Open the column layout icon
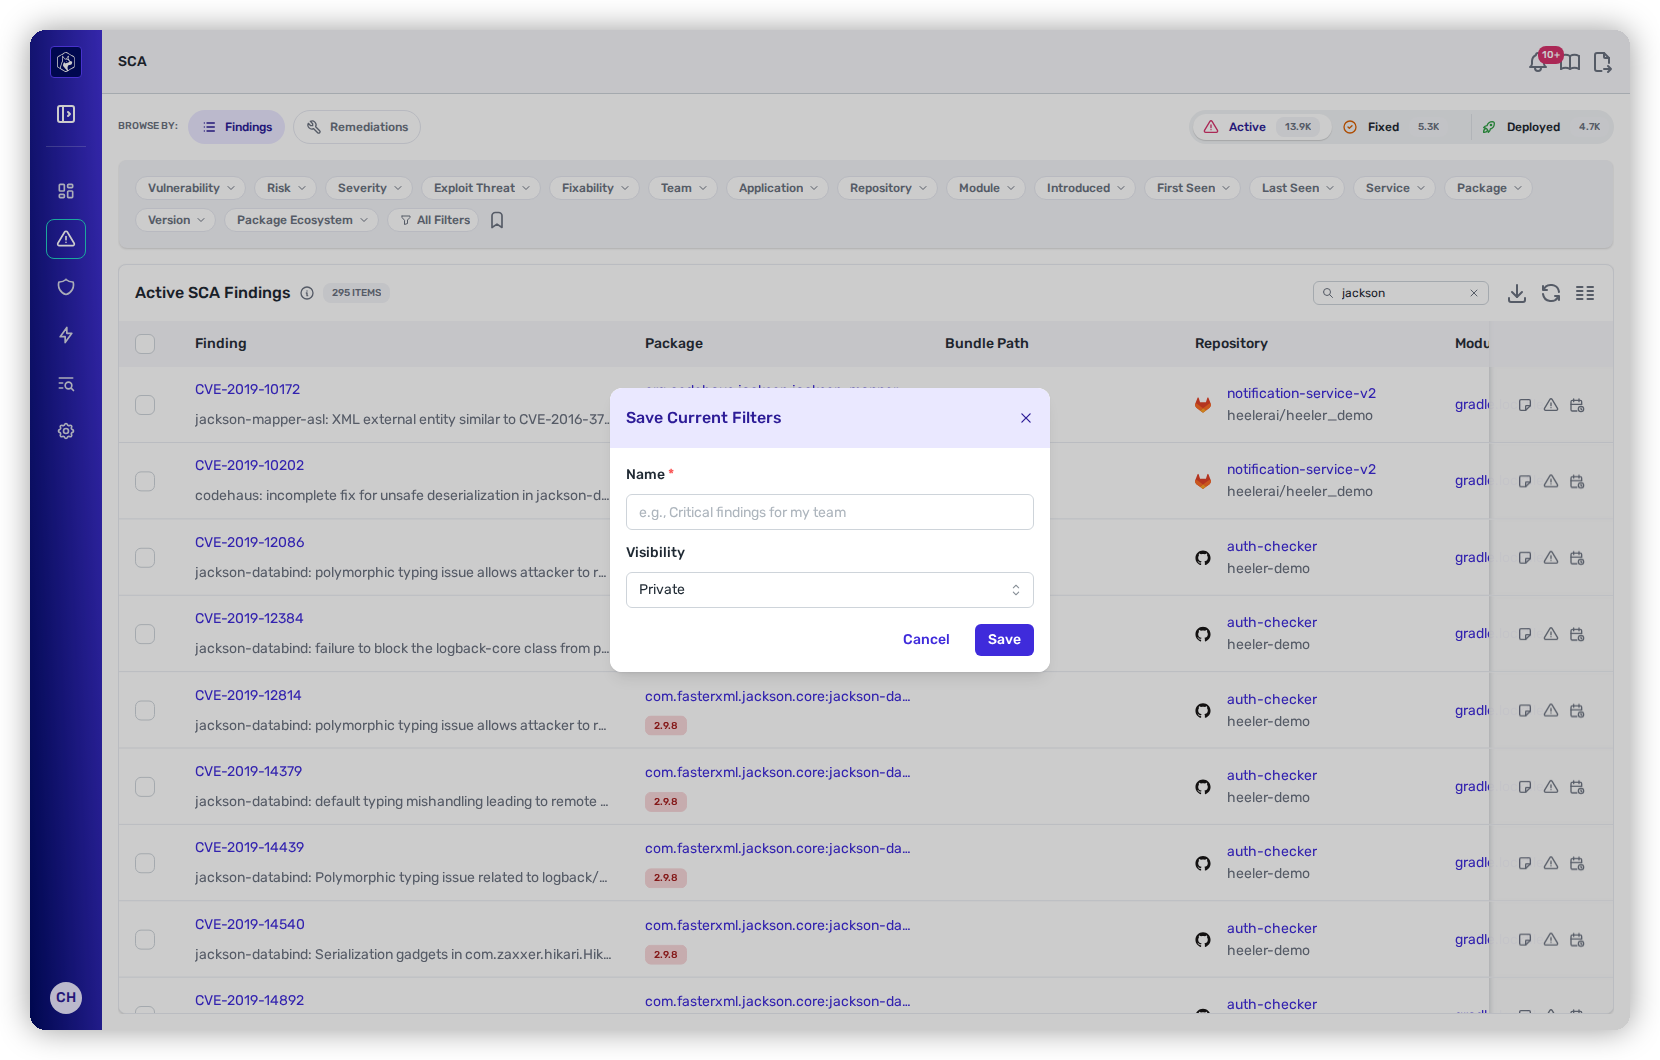This screenshot has height=1060, width=1660. [x=1585, y=293]
